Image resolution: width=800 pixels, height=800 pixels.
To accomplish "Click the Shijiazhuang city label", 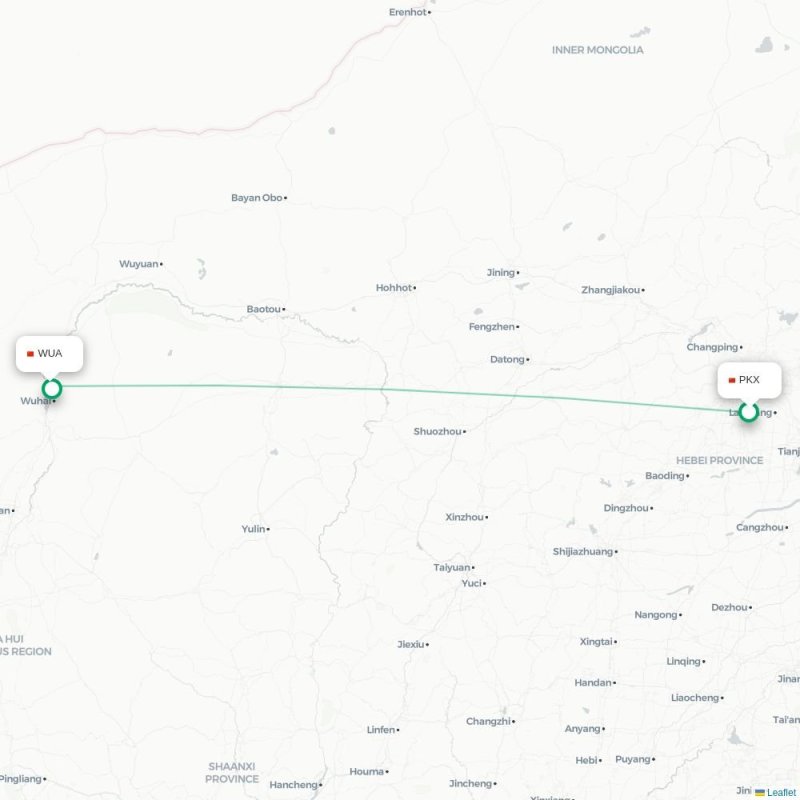I will (583, 552).
